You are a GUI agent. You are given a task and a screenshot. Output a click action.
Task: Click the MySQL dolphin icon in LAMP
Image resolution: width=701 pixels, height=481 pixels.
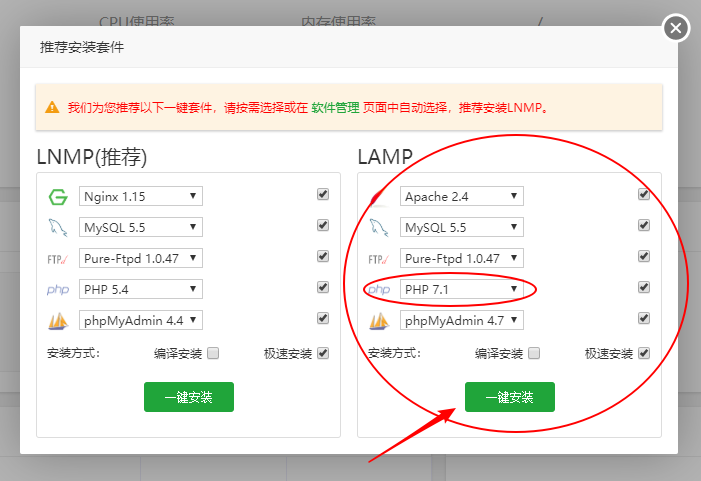coord(379,228)
